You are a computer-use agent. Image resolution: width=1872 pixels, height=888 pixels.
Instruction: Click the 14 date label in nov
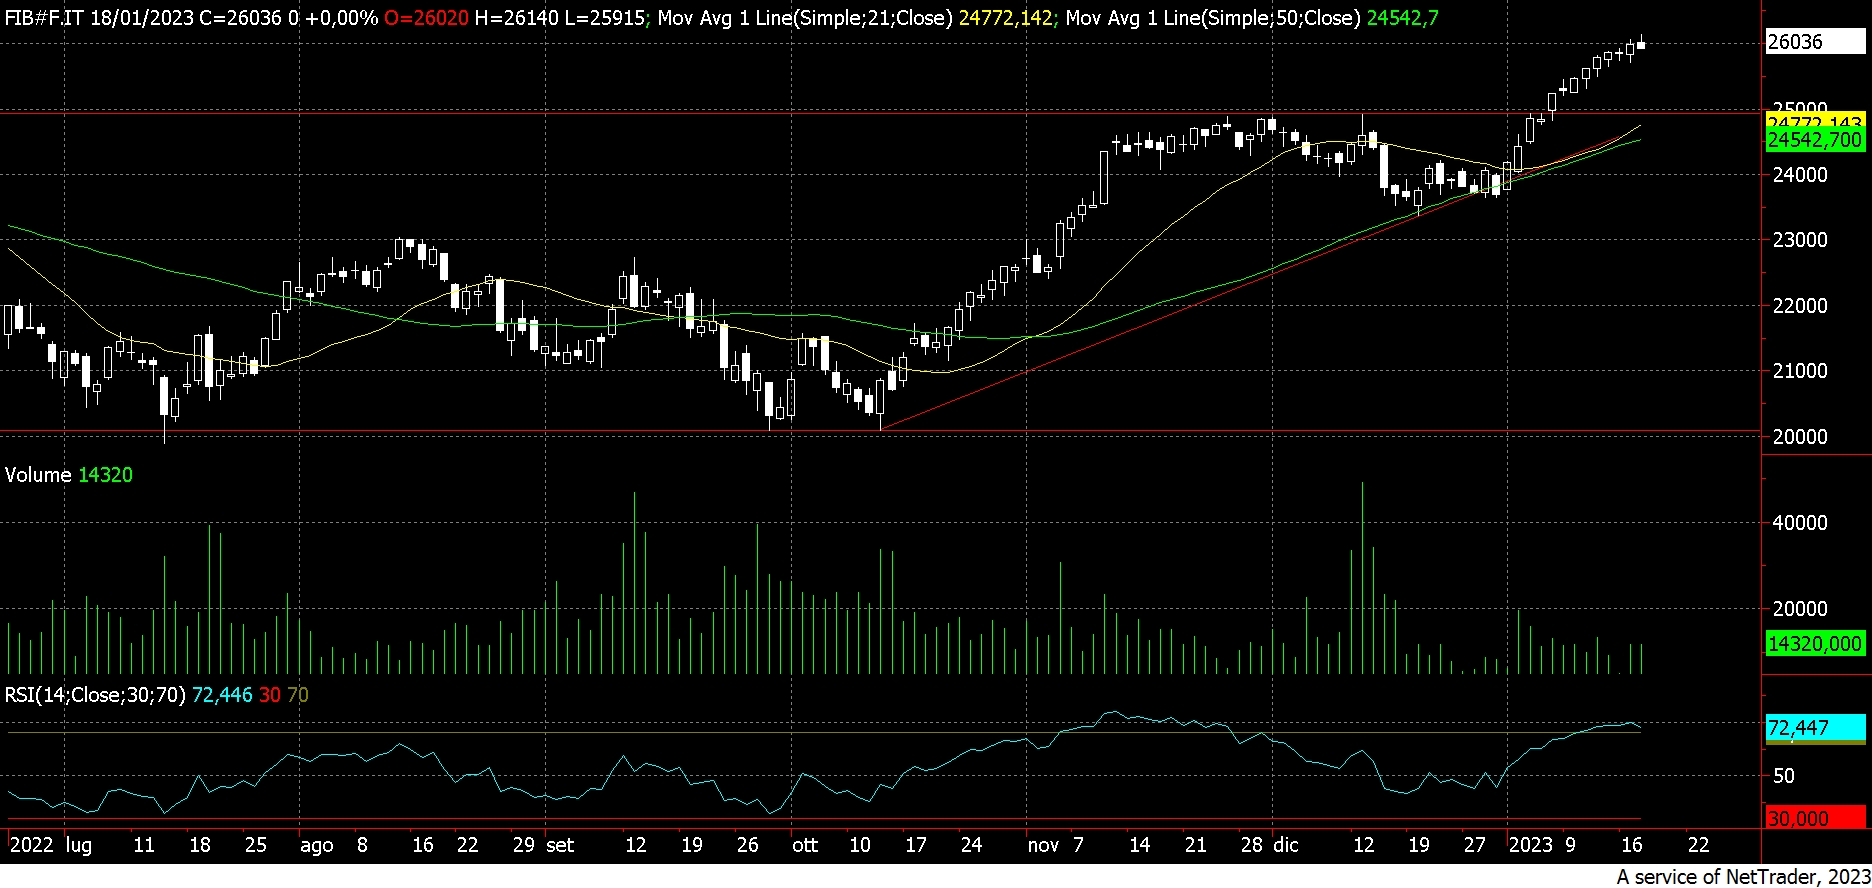1140,845
